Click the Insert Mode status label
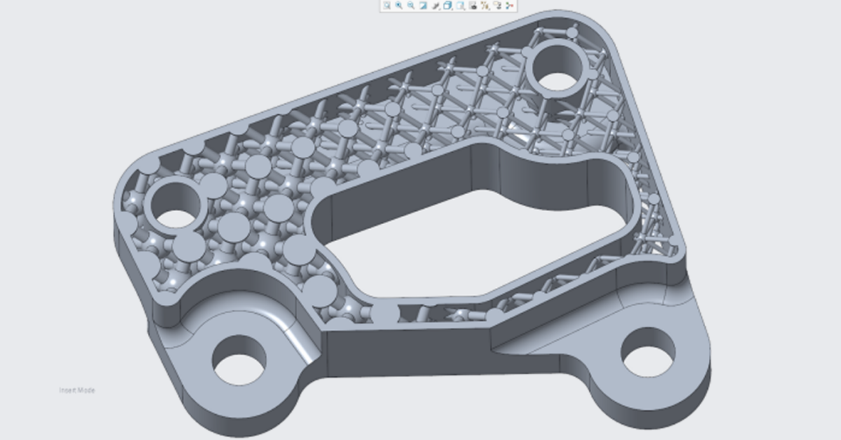841x440 pixels. coord(76,390)
